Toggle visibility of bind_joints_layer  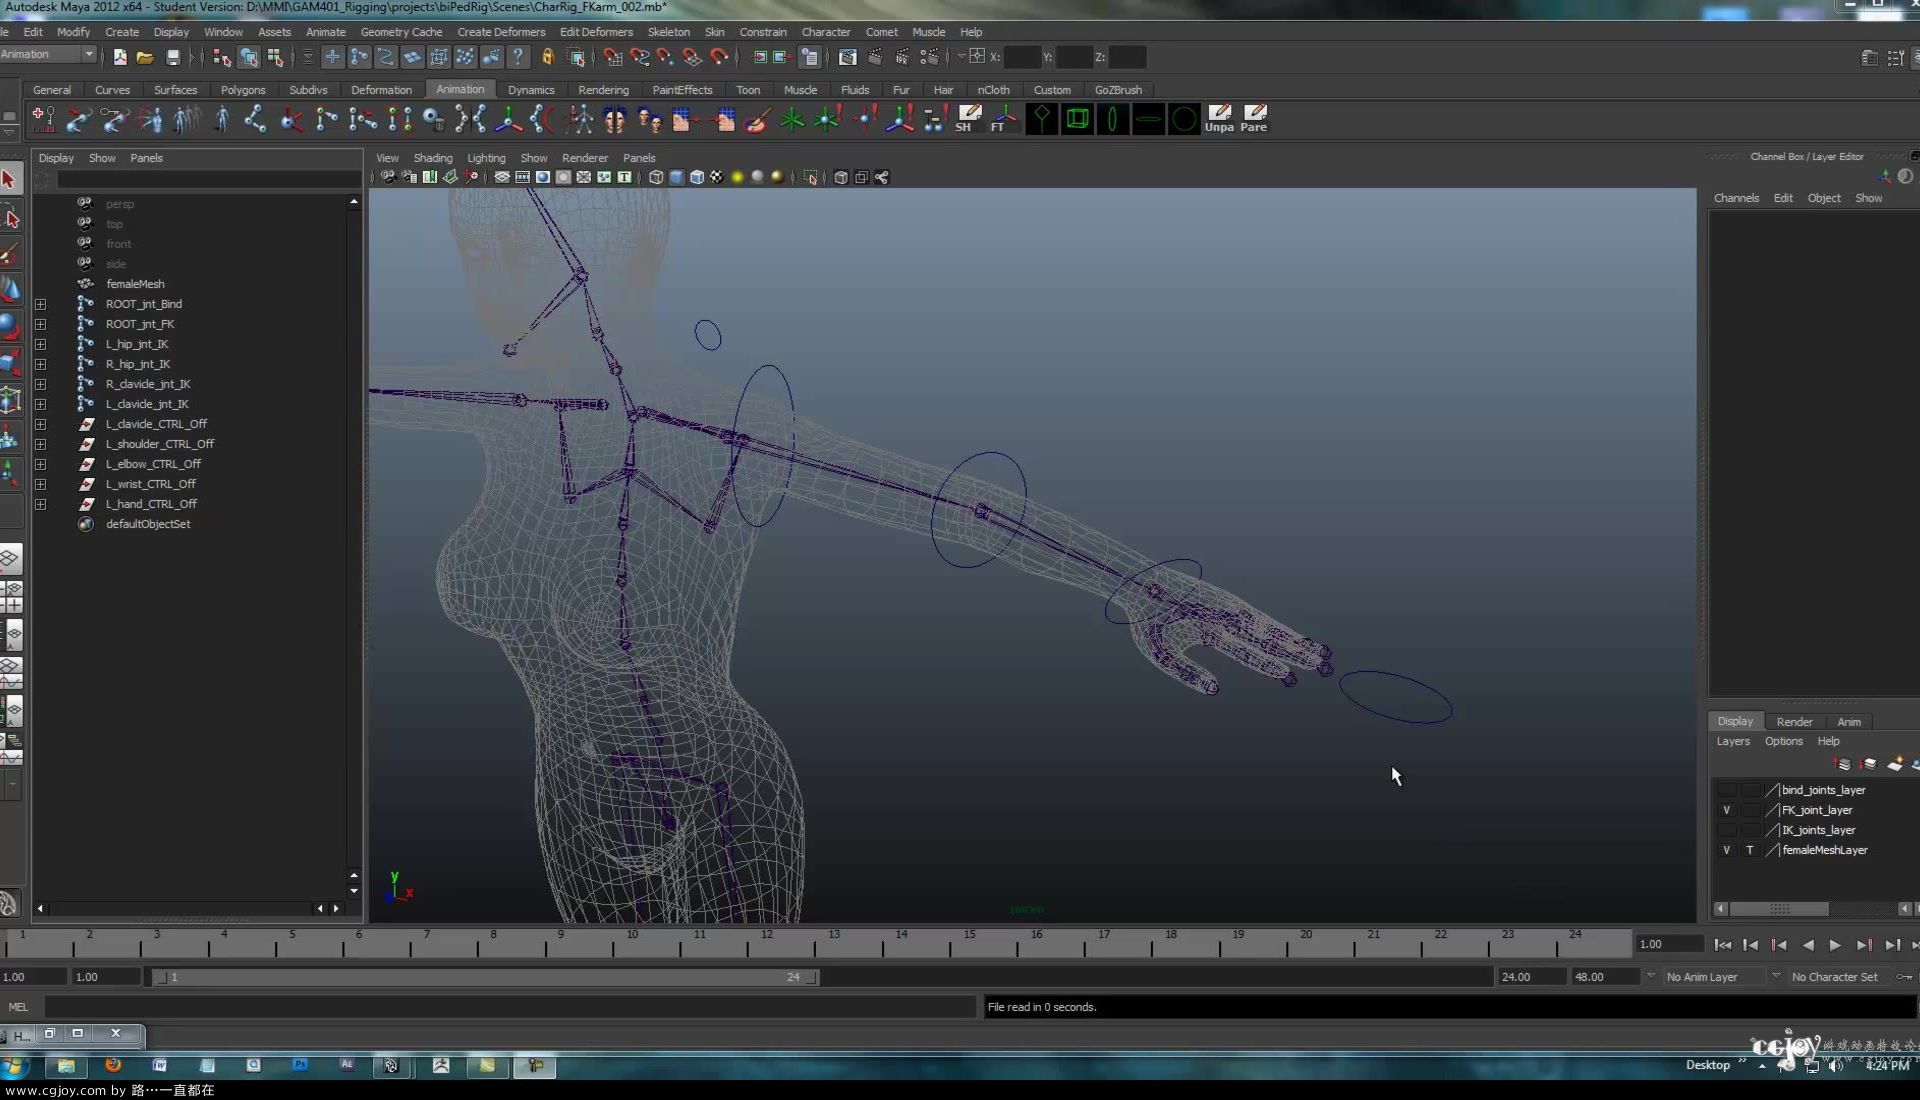pos(1726,789)
